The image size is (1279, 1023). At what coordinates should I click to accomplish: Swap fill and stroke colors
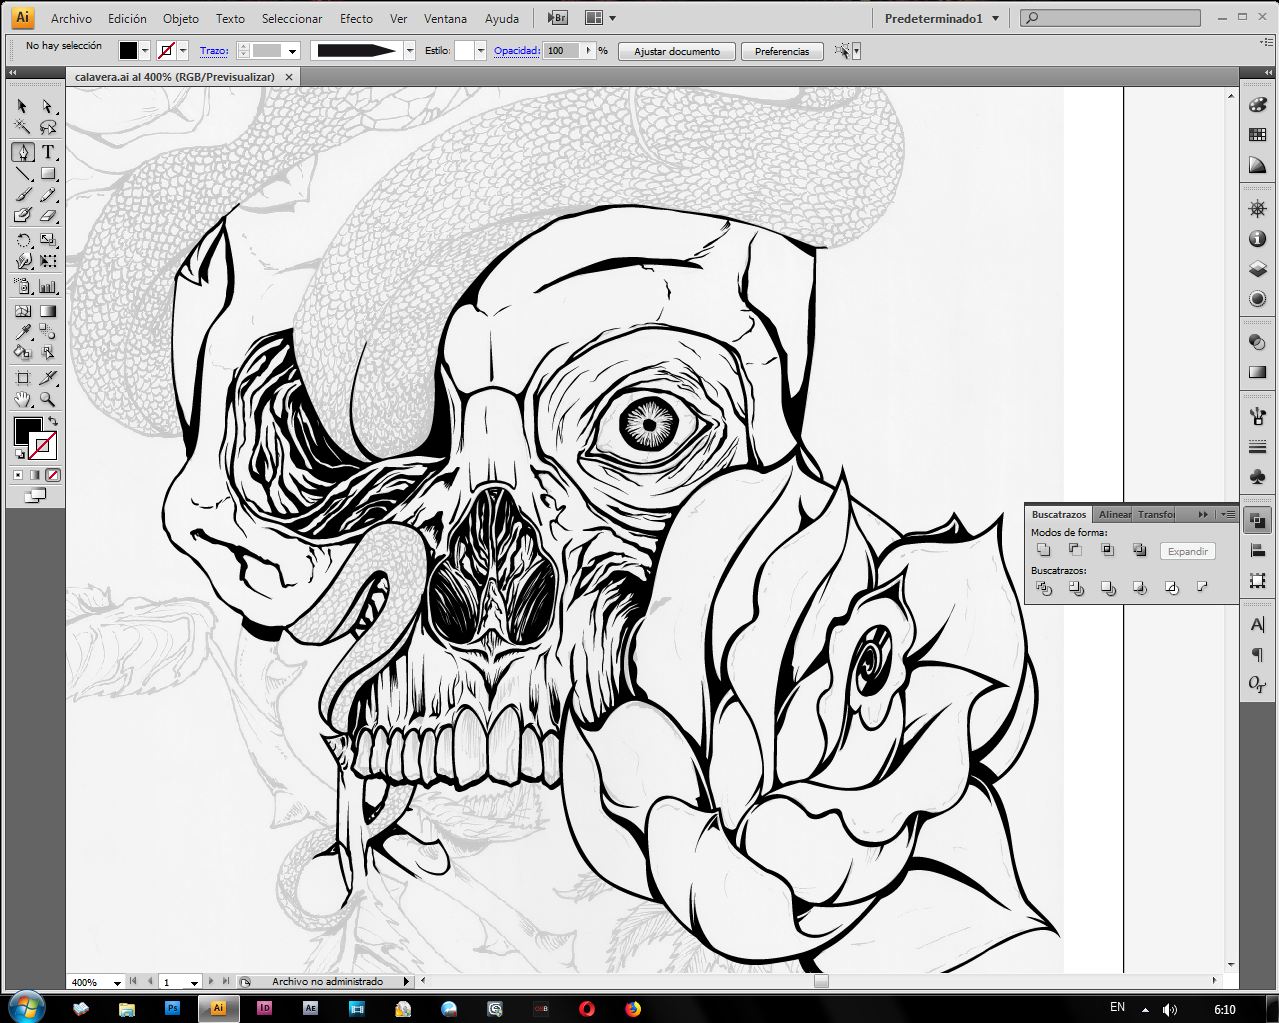[52, 421]
